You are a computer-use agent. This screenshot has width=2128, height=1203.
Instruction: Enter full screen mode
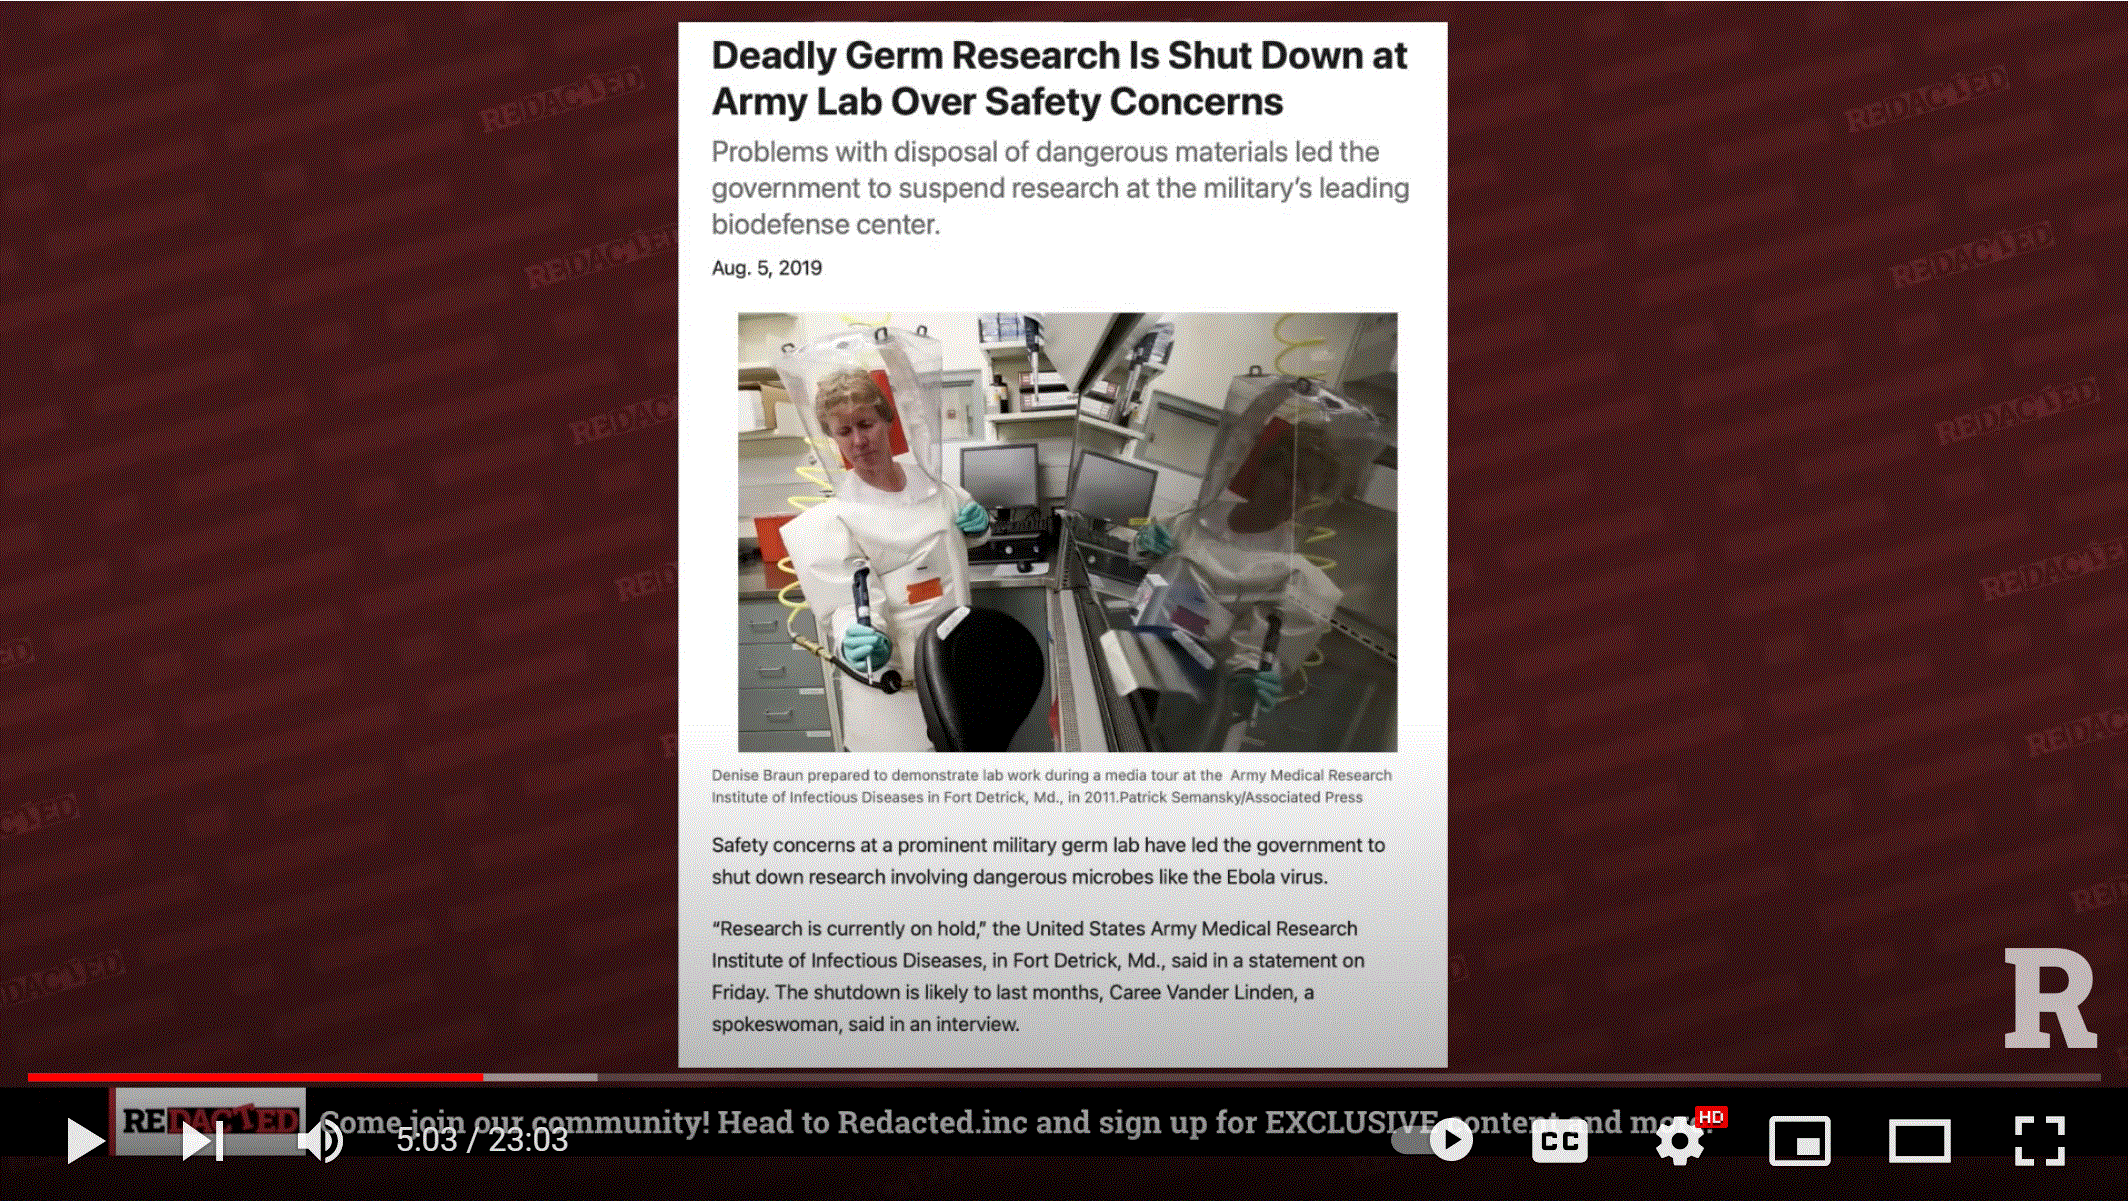tap(2040, 1141)
